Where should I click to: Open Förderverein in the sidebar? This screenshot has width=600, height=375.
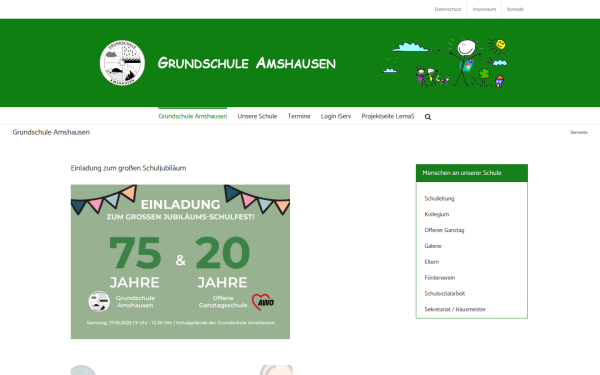[439, 278]
